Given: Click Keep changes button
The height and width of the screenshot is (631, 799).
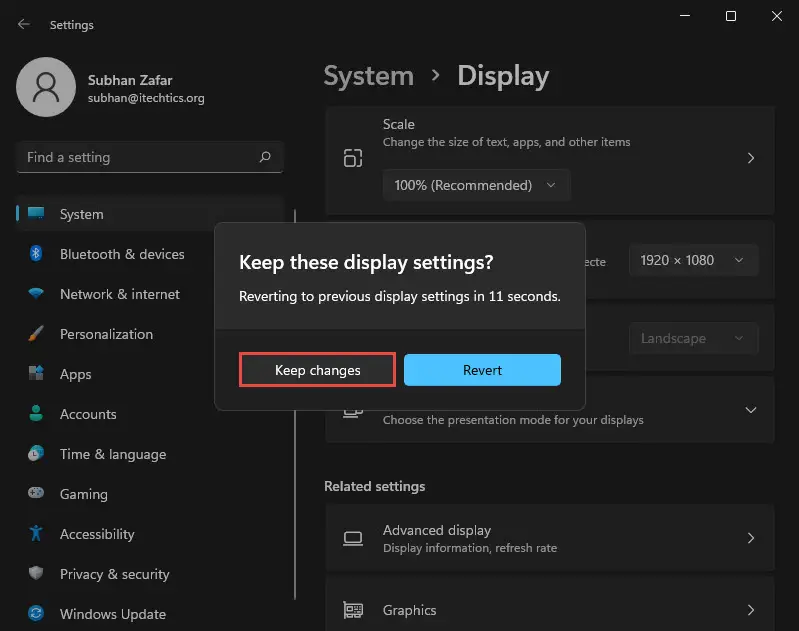Looking at the screenshot, I should click(317, 370).
